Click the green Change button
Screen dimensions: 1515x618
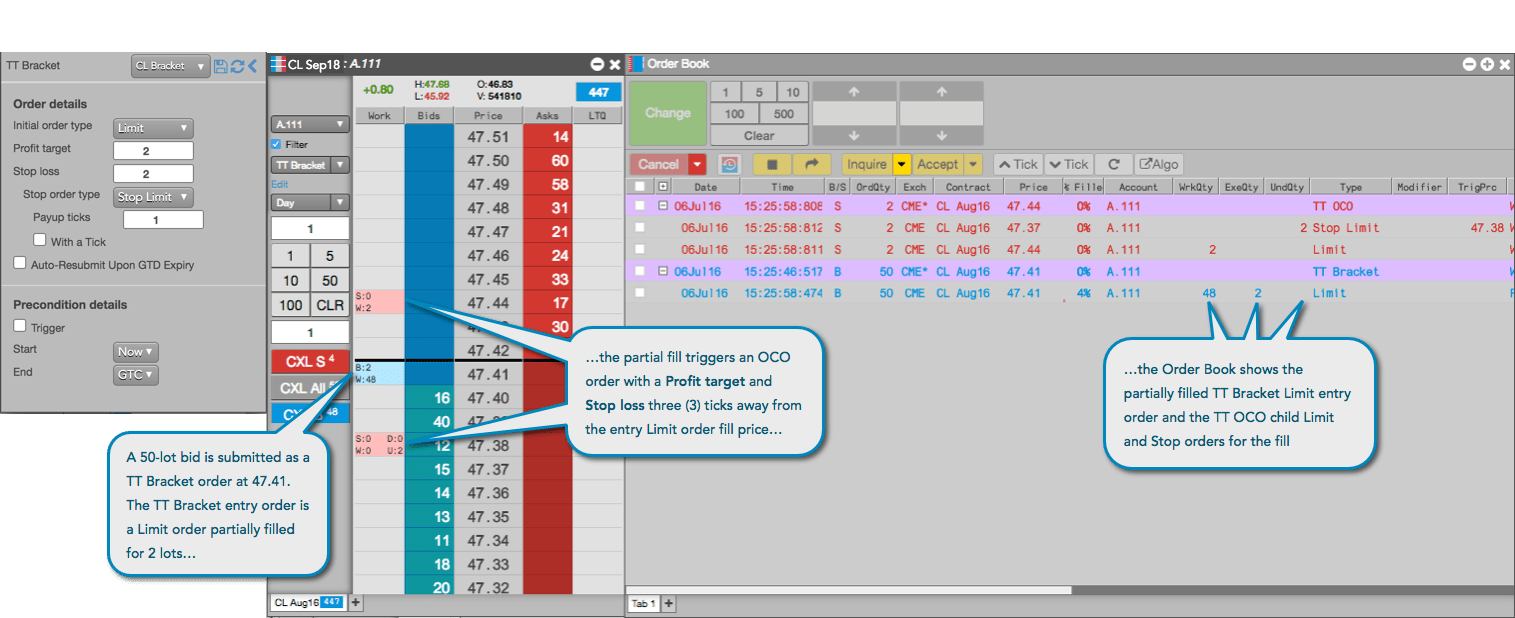coord(668,113)
